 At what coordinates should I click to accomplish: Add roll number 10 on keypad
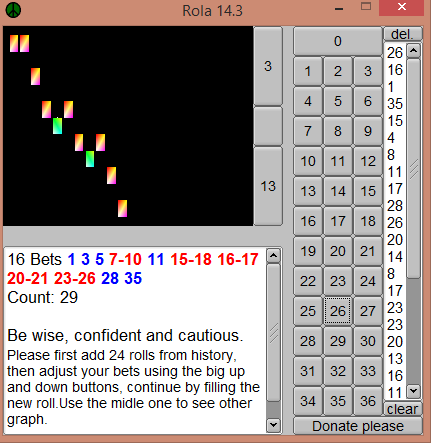(308, 161)
